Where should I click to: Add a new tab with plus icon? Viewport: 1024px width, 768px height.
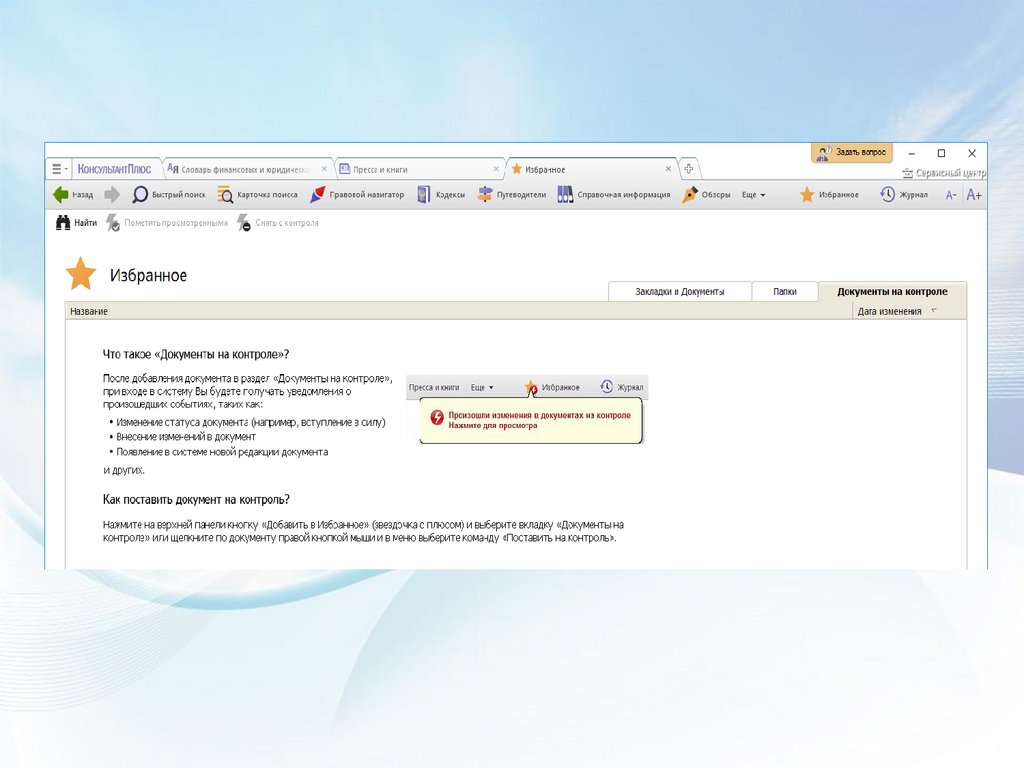point(689,169)
